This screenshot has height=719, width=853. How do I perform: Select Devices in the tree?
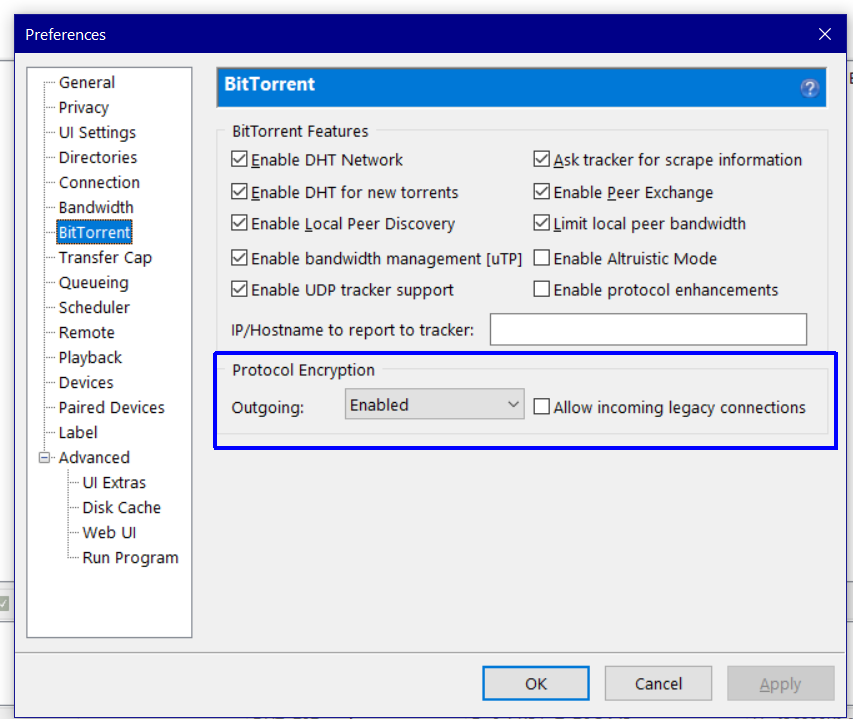click(86, 383)
